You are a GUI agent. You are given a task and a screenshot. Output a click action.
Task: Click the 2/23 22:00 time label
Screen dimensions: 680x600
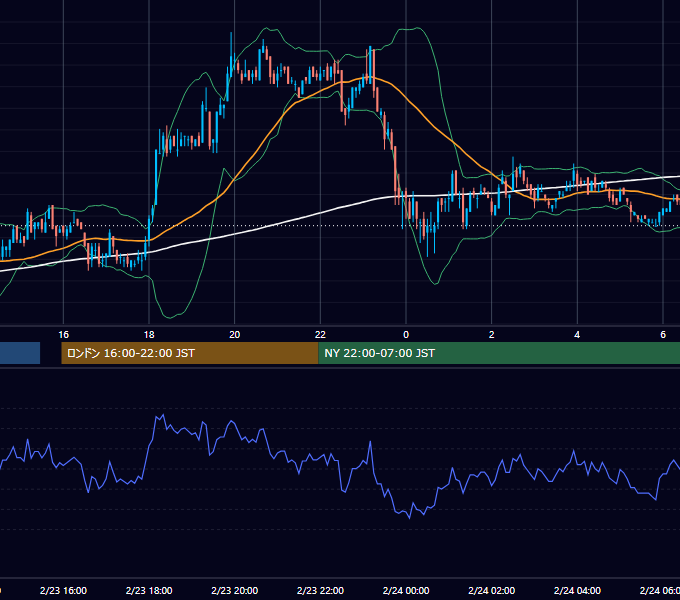click(320, 590)
